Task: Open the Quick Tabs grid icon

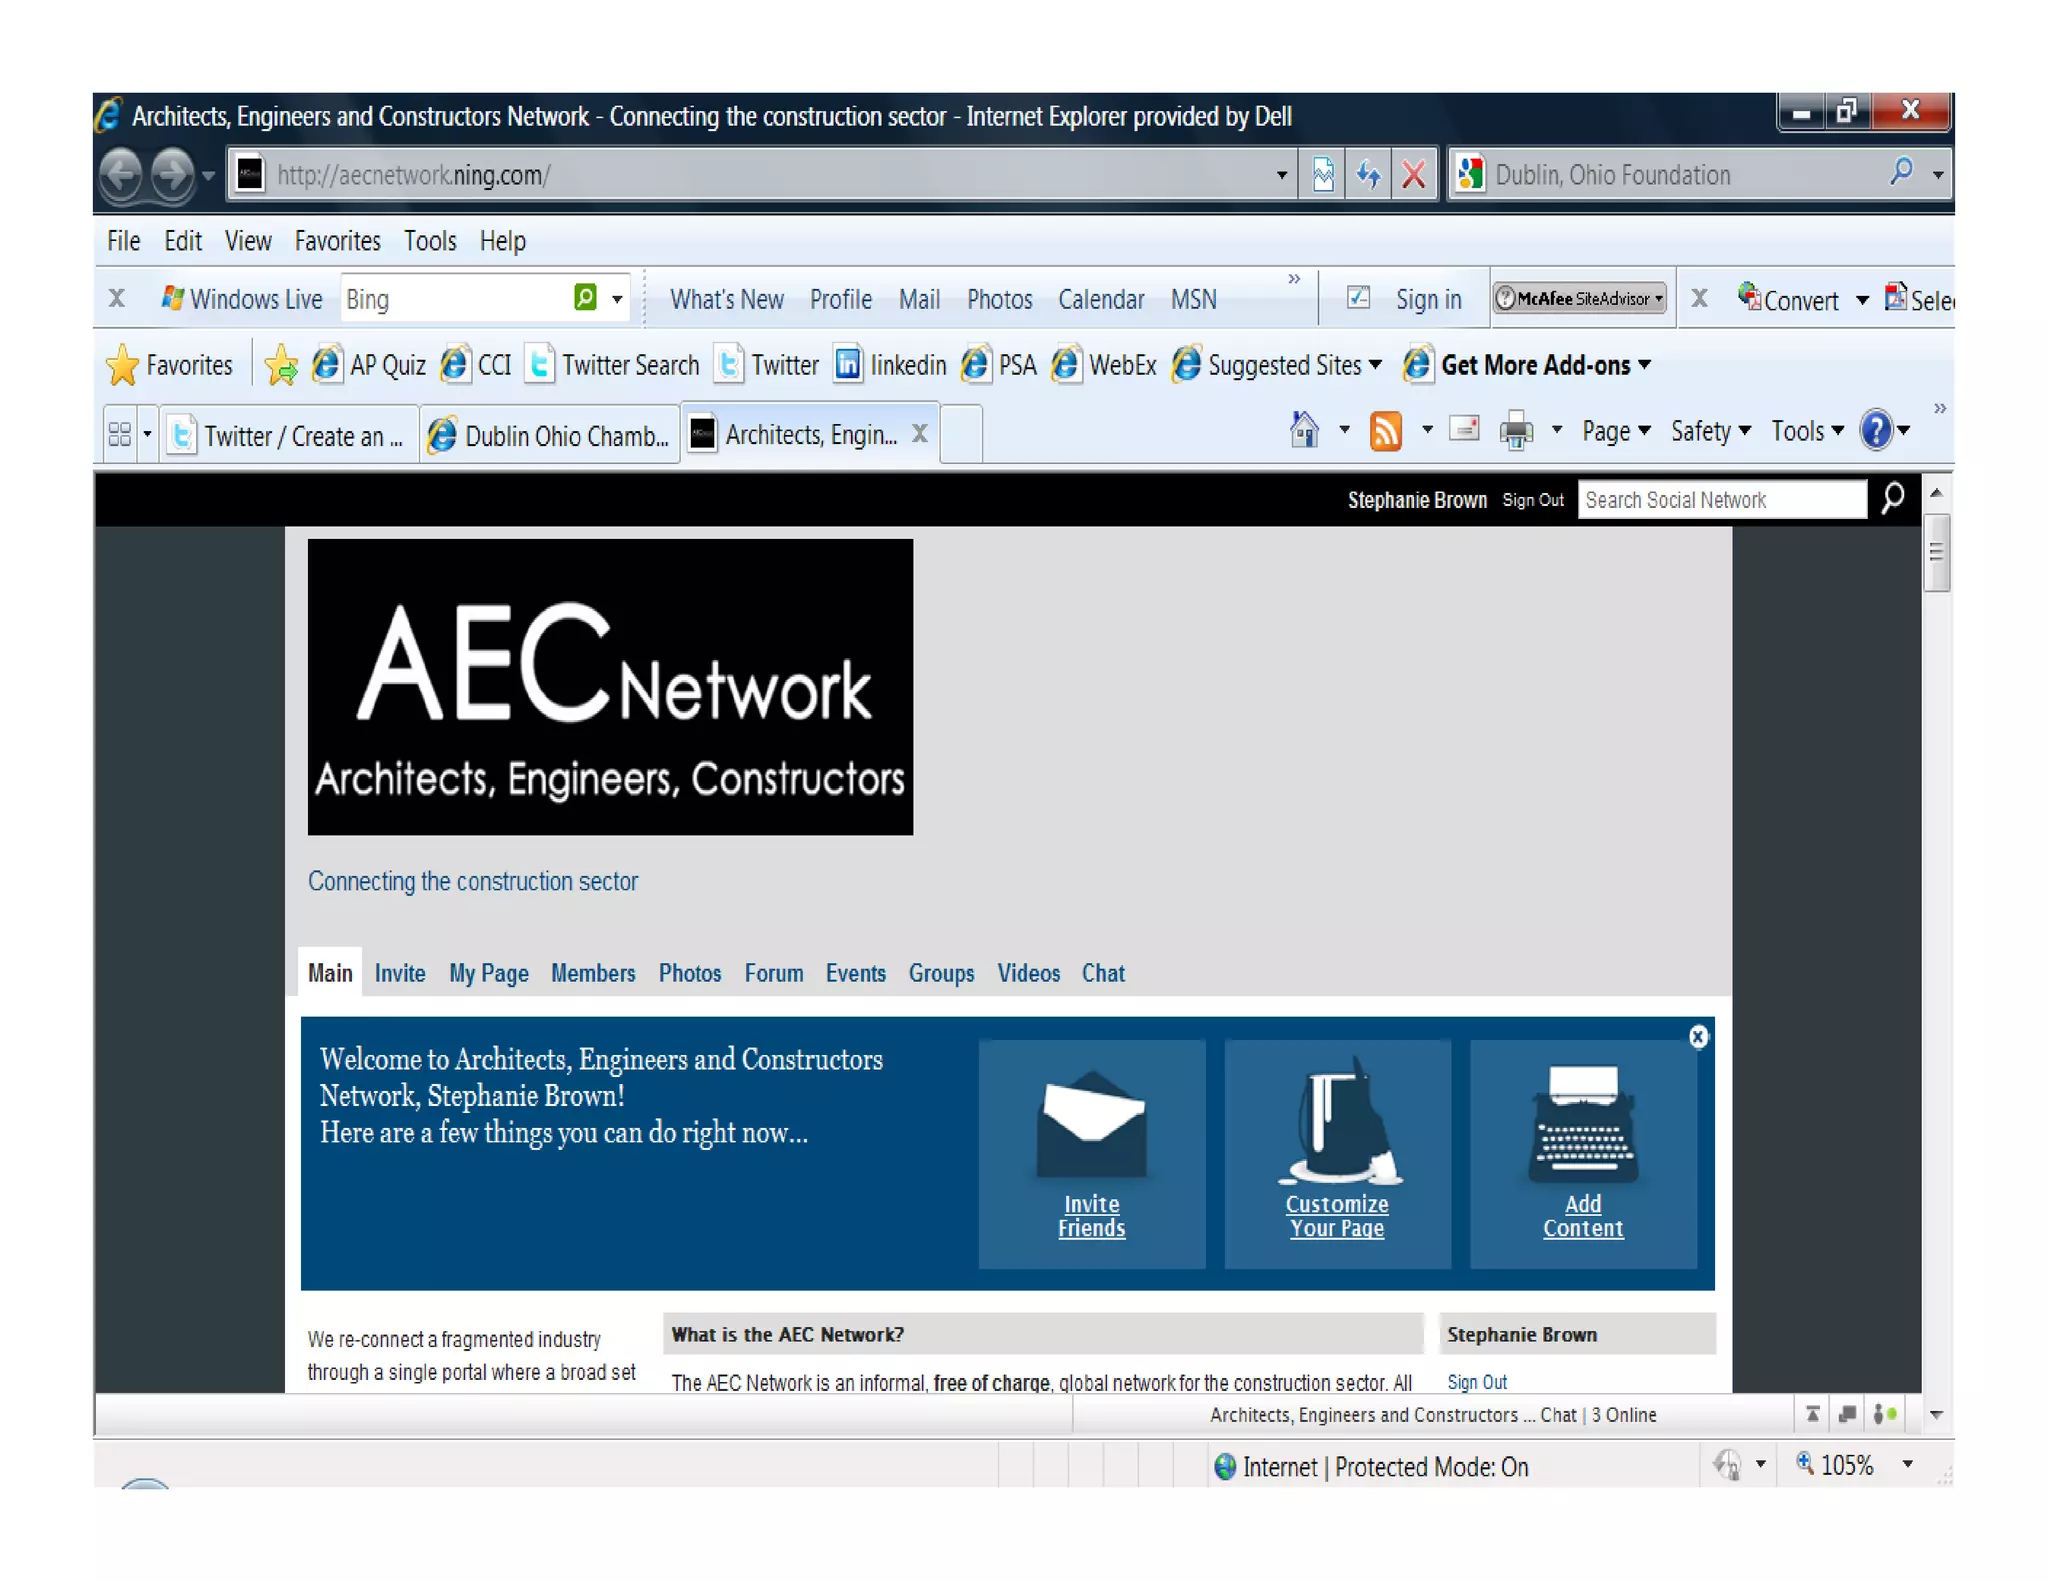Action: click(x=120, y=435)
